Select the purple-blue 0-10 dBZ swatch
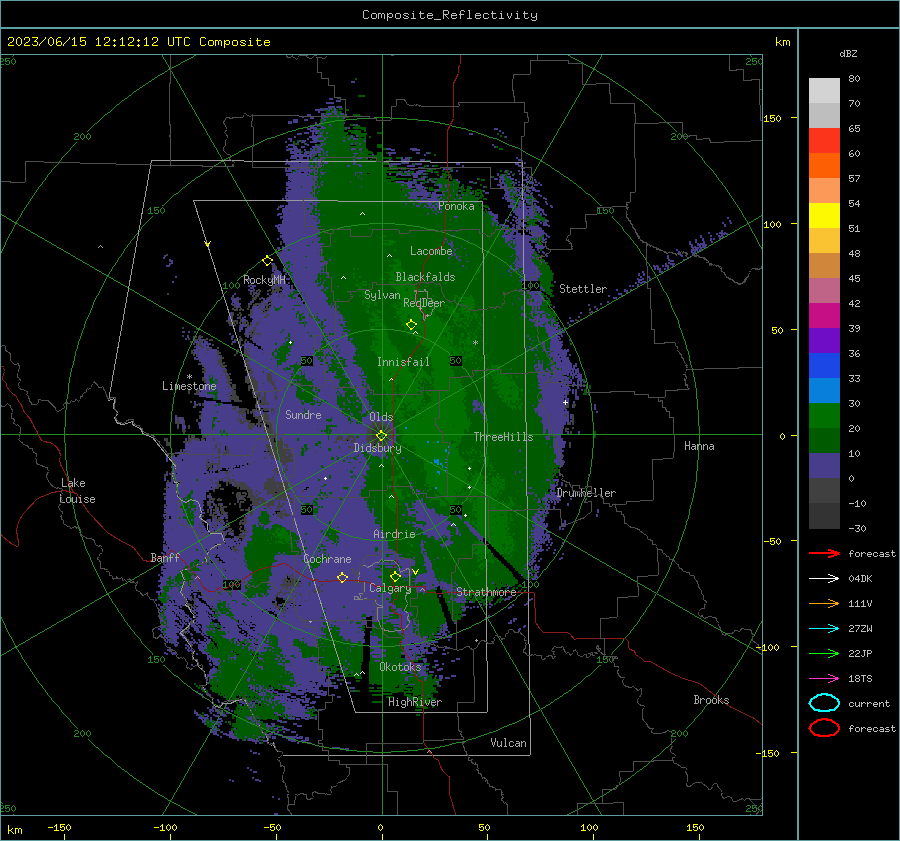Image resolution: width=900 pixels, height=841 pixels. click(x=824, y=466)
